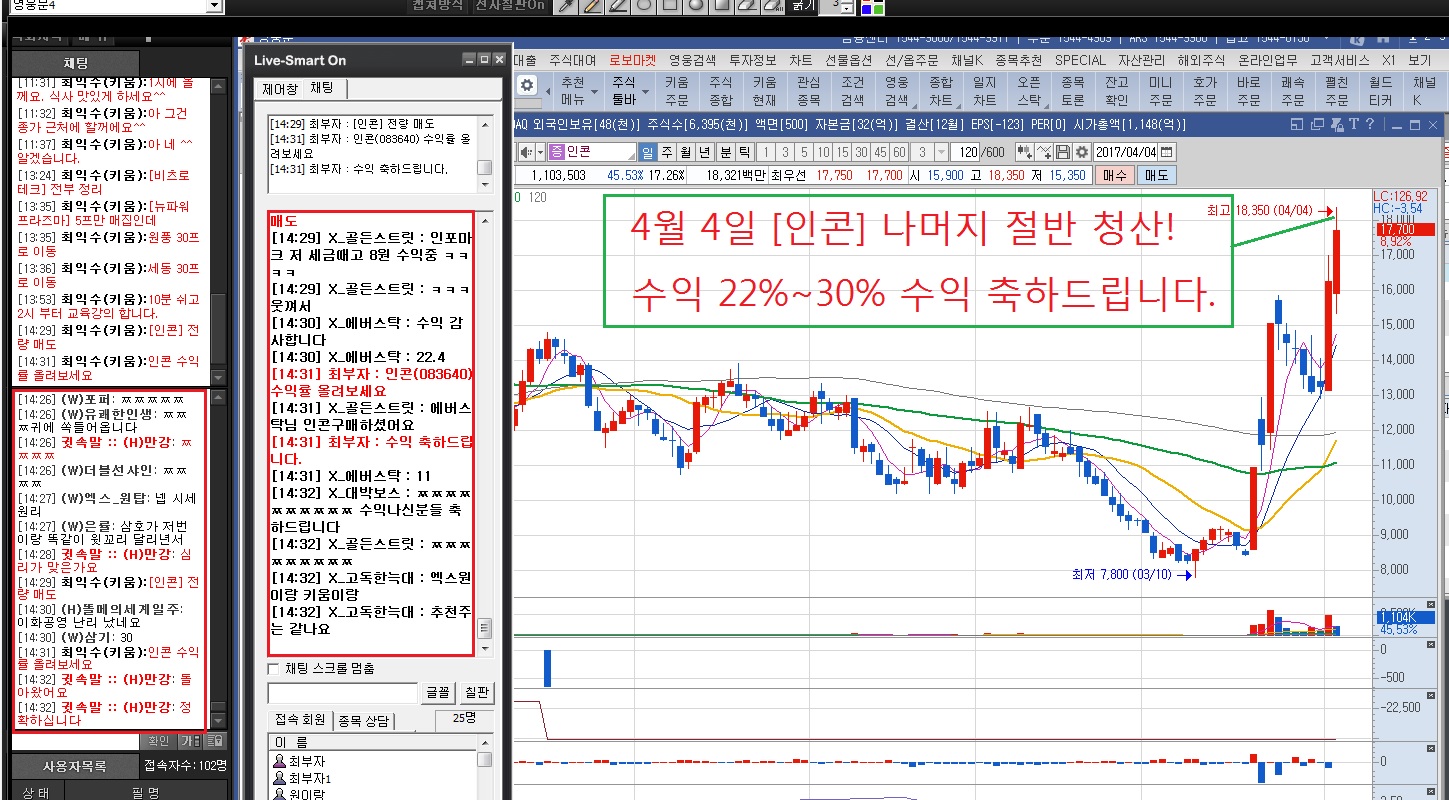Click the chart save floppy disk icon
1449x800 pixels.
coord(1063,152)
